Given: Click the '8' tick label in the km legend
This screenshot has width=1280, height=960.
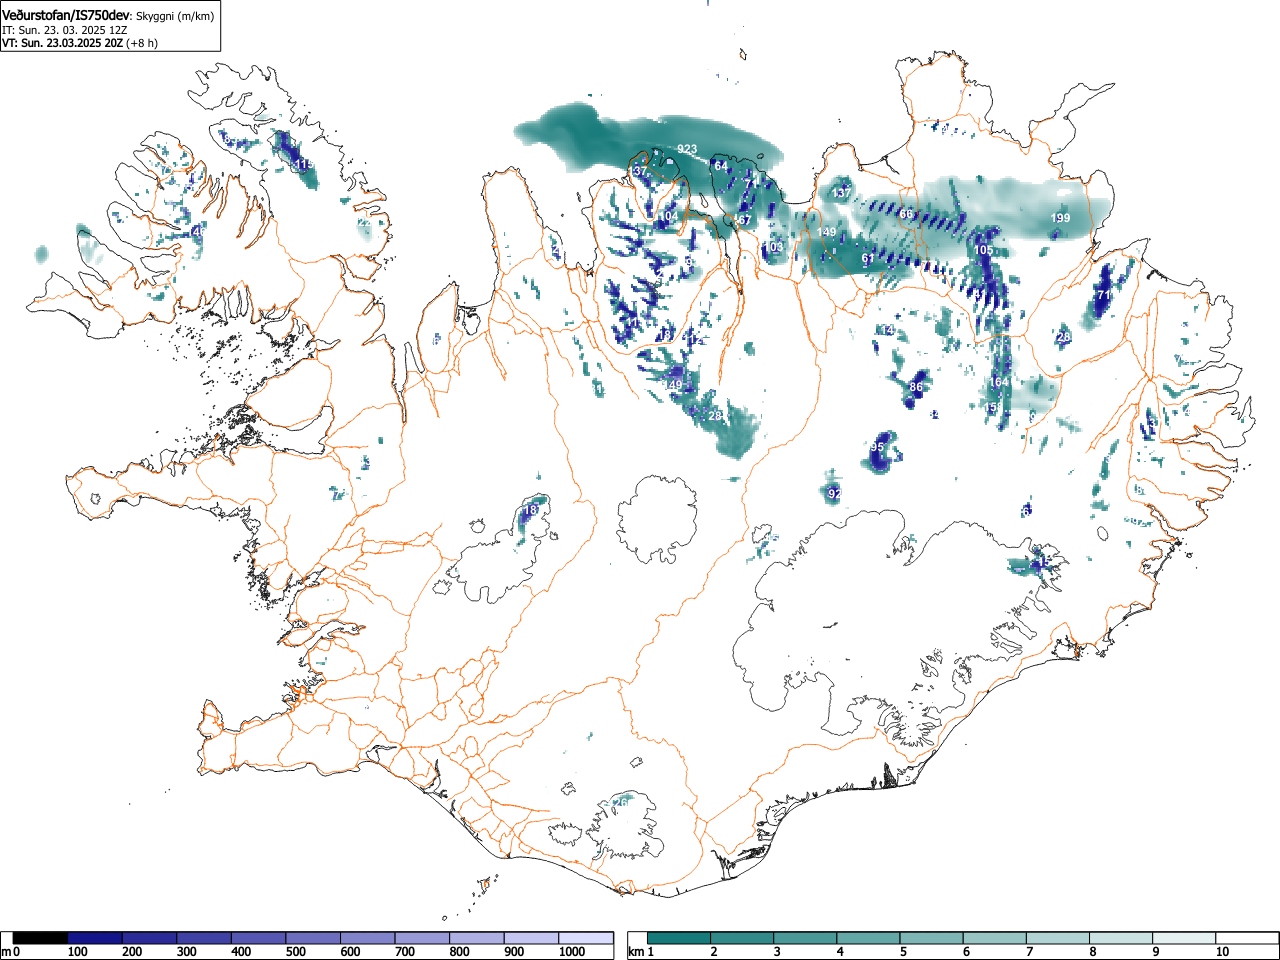Looking at the screenshot, I should pos(1092,952).
